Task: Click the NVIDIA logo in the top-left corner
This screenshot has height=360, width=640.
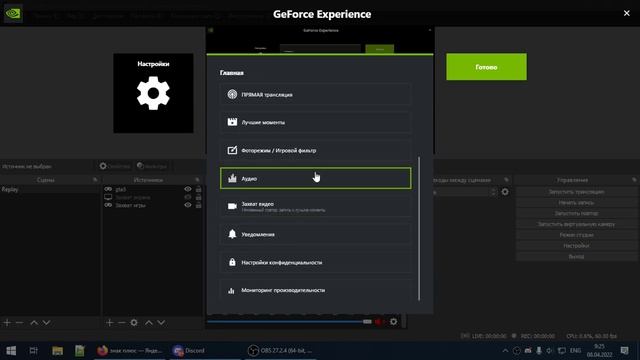Action: [13, 13]
